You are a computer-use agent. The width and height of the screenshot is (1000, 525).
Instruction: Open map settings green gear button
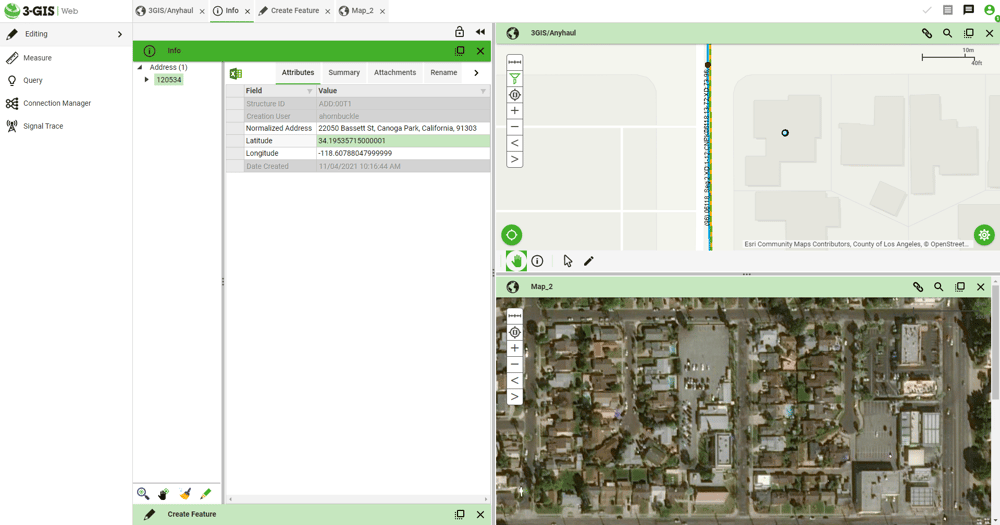coord(984,235)
